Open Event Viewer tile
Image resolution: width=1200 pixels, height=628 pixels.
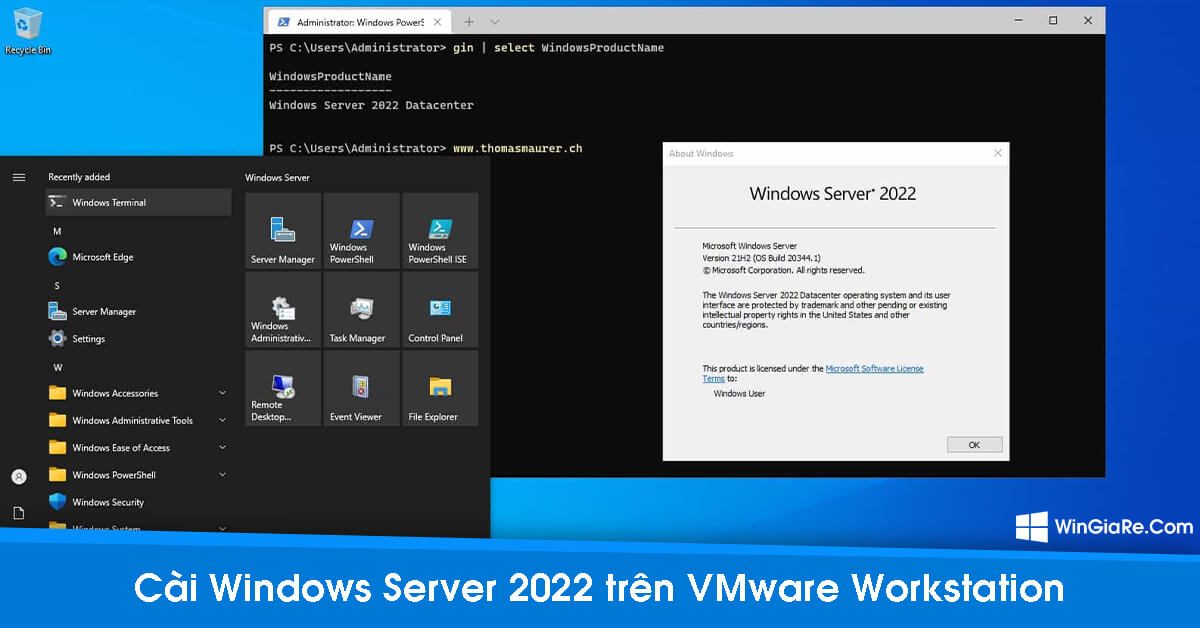pyautogui.click(x=361, y=388)
